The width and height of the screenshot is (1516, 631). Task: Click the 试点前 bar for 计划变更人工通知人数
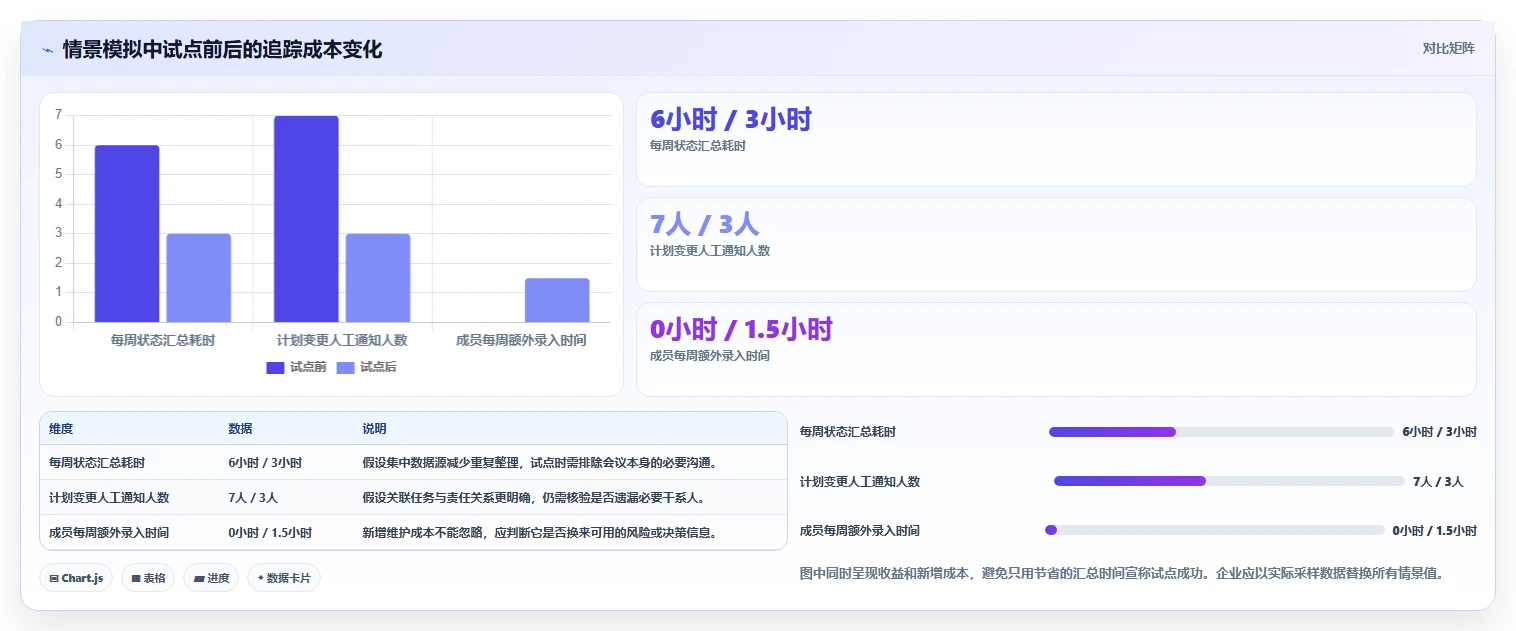(x=306, y=219)
